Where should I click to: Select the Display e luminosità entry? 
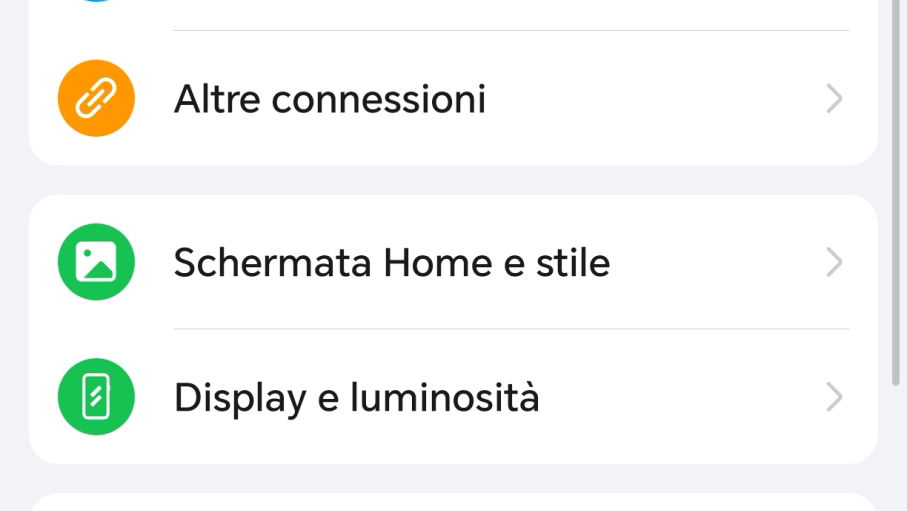pos(454,397)
